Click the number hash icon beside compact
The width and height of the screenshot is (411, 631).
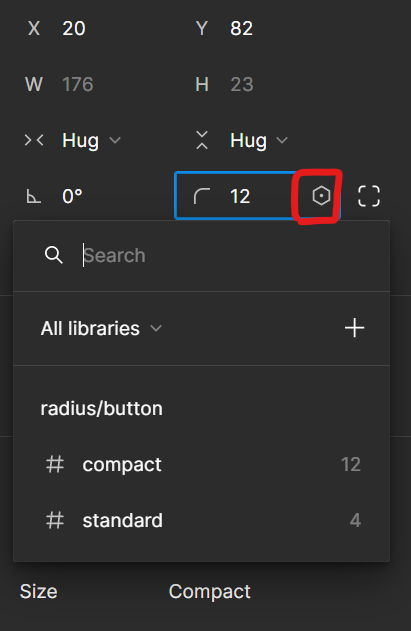(55, 464)
